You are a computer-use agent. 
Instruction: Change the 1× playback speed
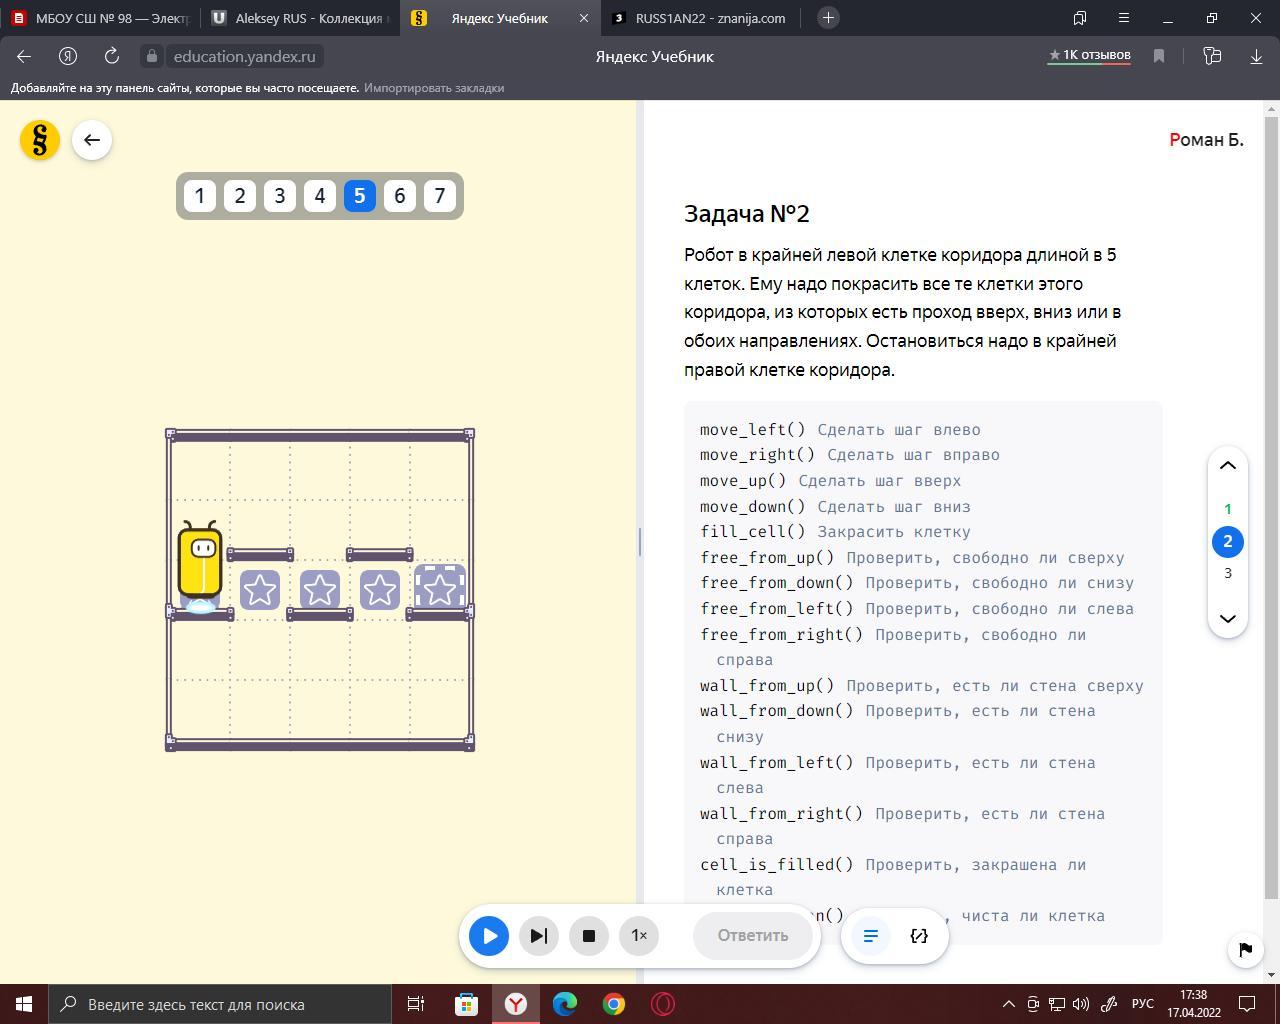pyautogui.click(x=639, y=936)
